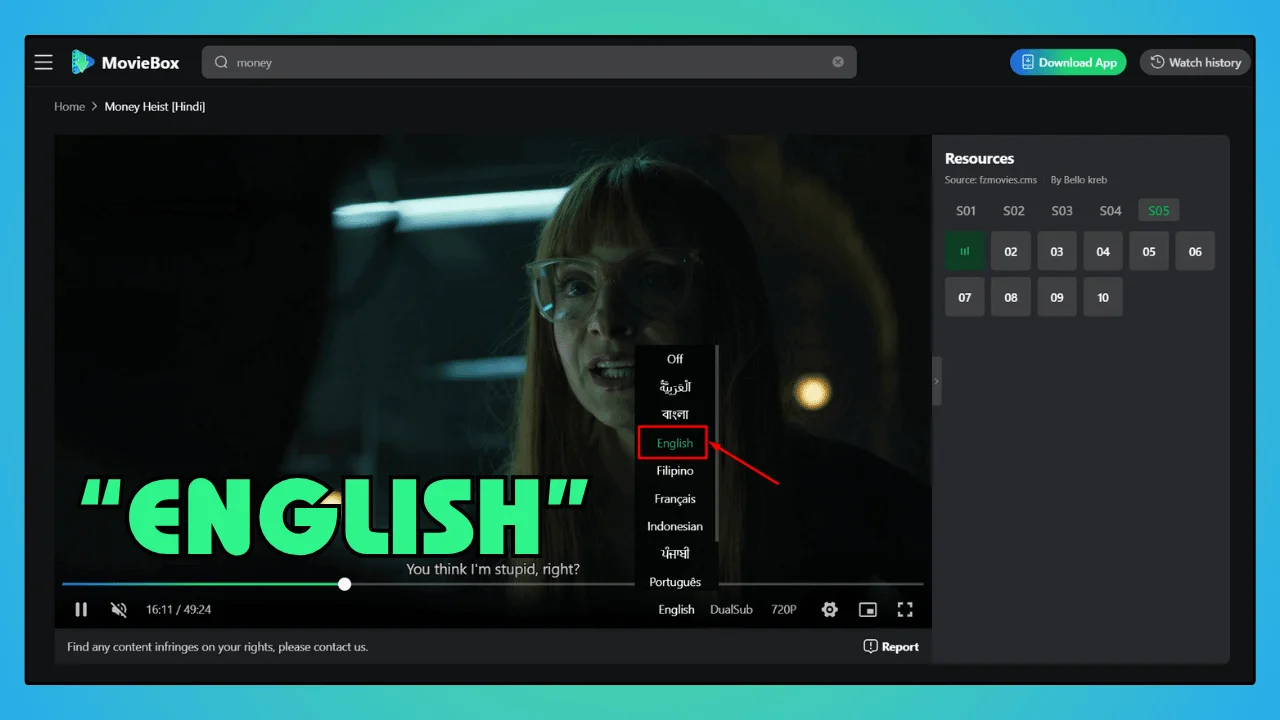This screenshot has height=720, width=1280.
Task: Click the By Bello kreb uploader text
Action: (1079, 180)
